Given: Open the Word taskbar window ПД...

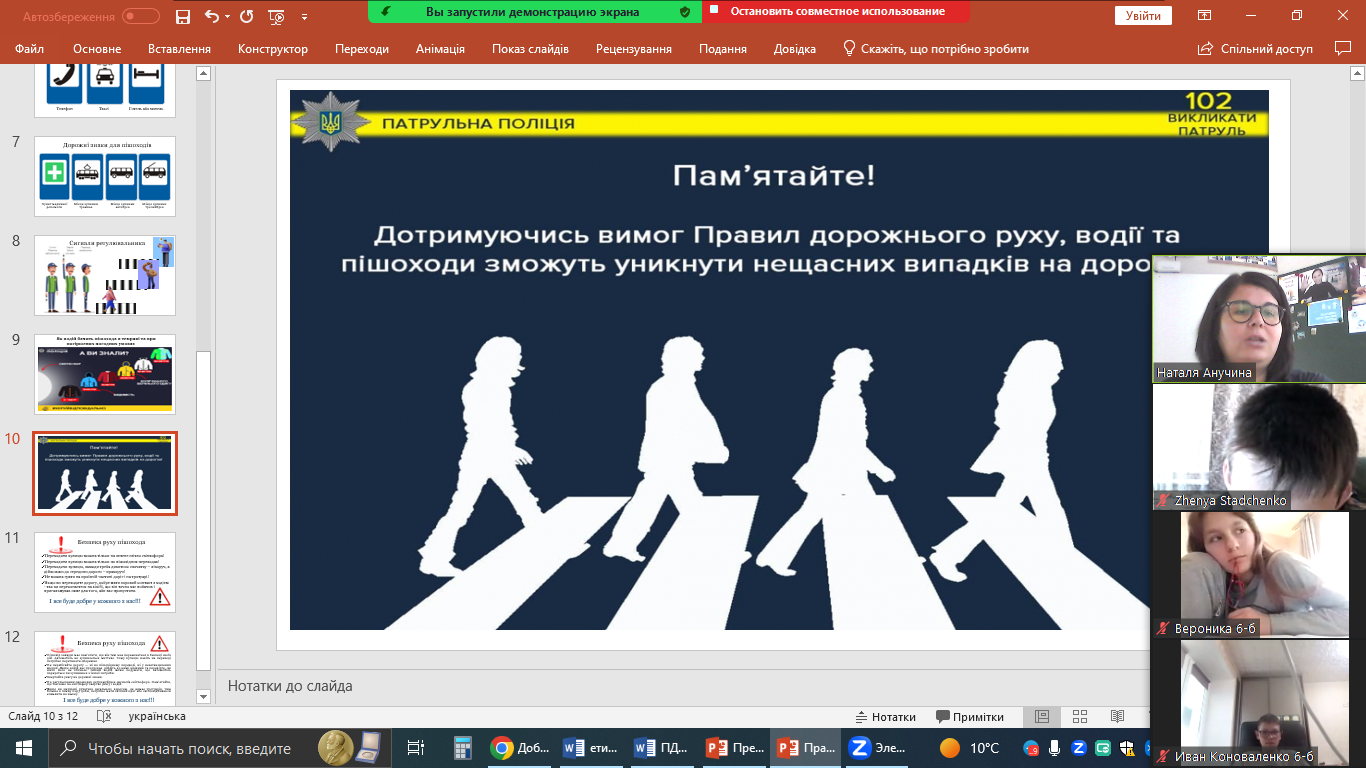Looking at the screenshot, I should [x=664, y=748].
